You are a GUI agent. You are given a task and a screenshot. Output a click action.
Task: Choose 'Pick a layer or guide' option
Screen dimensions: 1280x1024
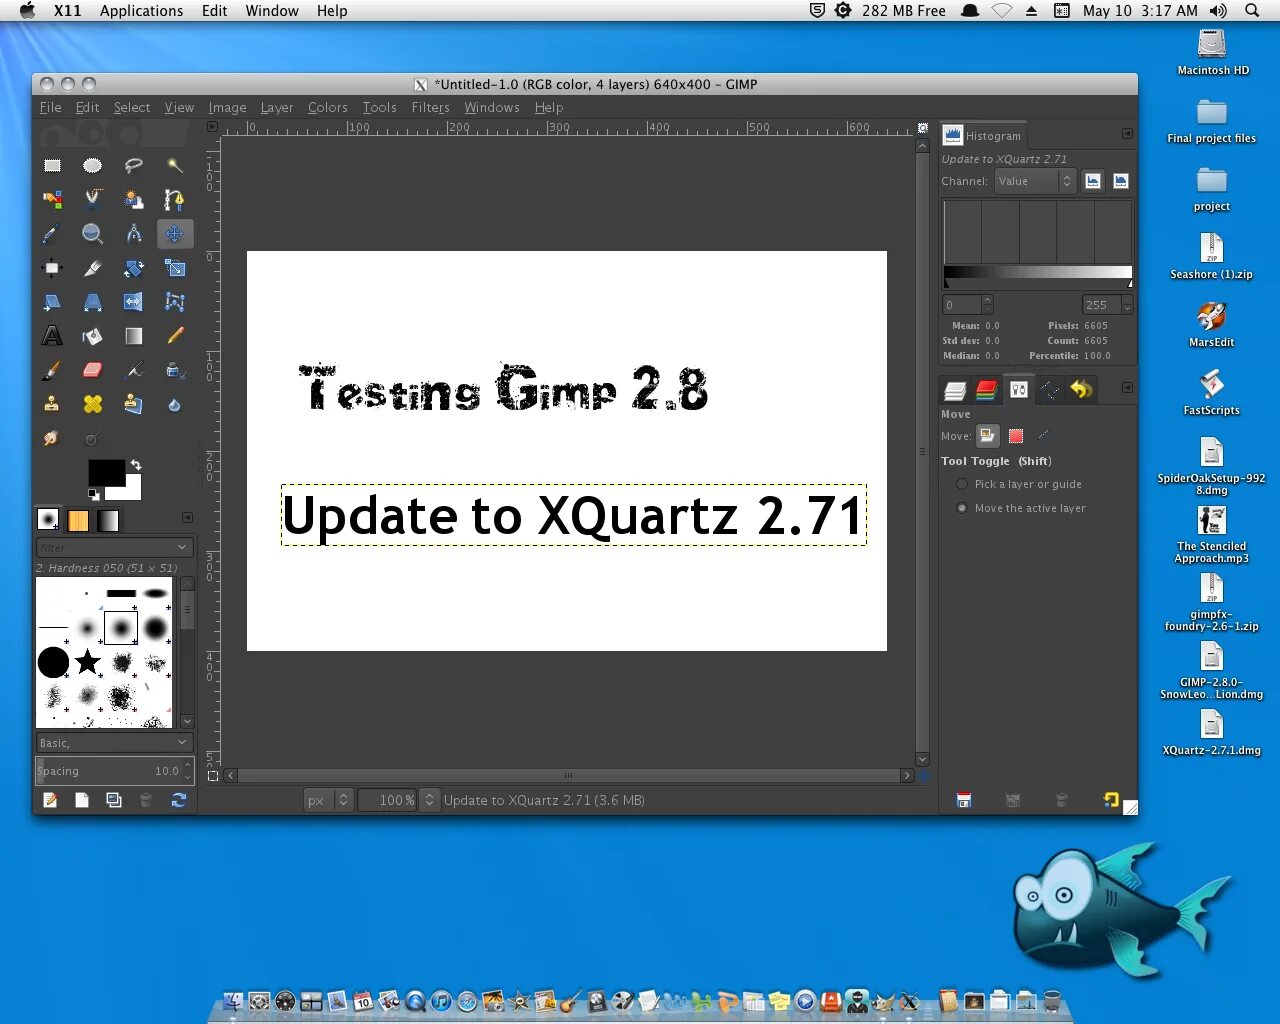point(1021,484)
